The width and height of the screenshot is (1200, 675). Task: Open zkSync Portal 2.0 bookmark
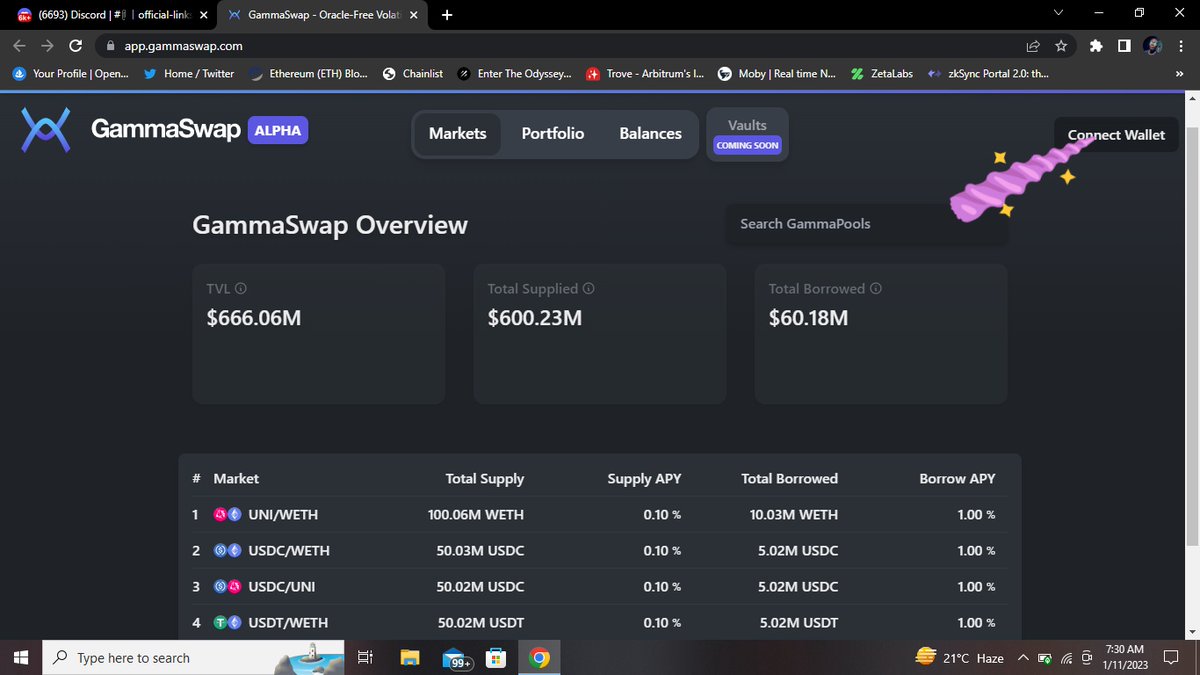click(x=988, y=73)
